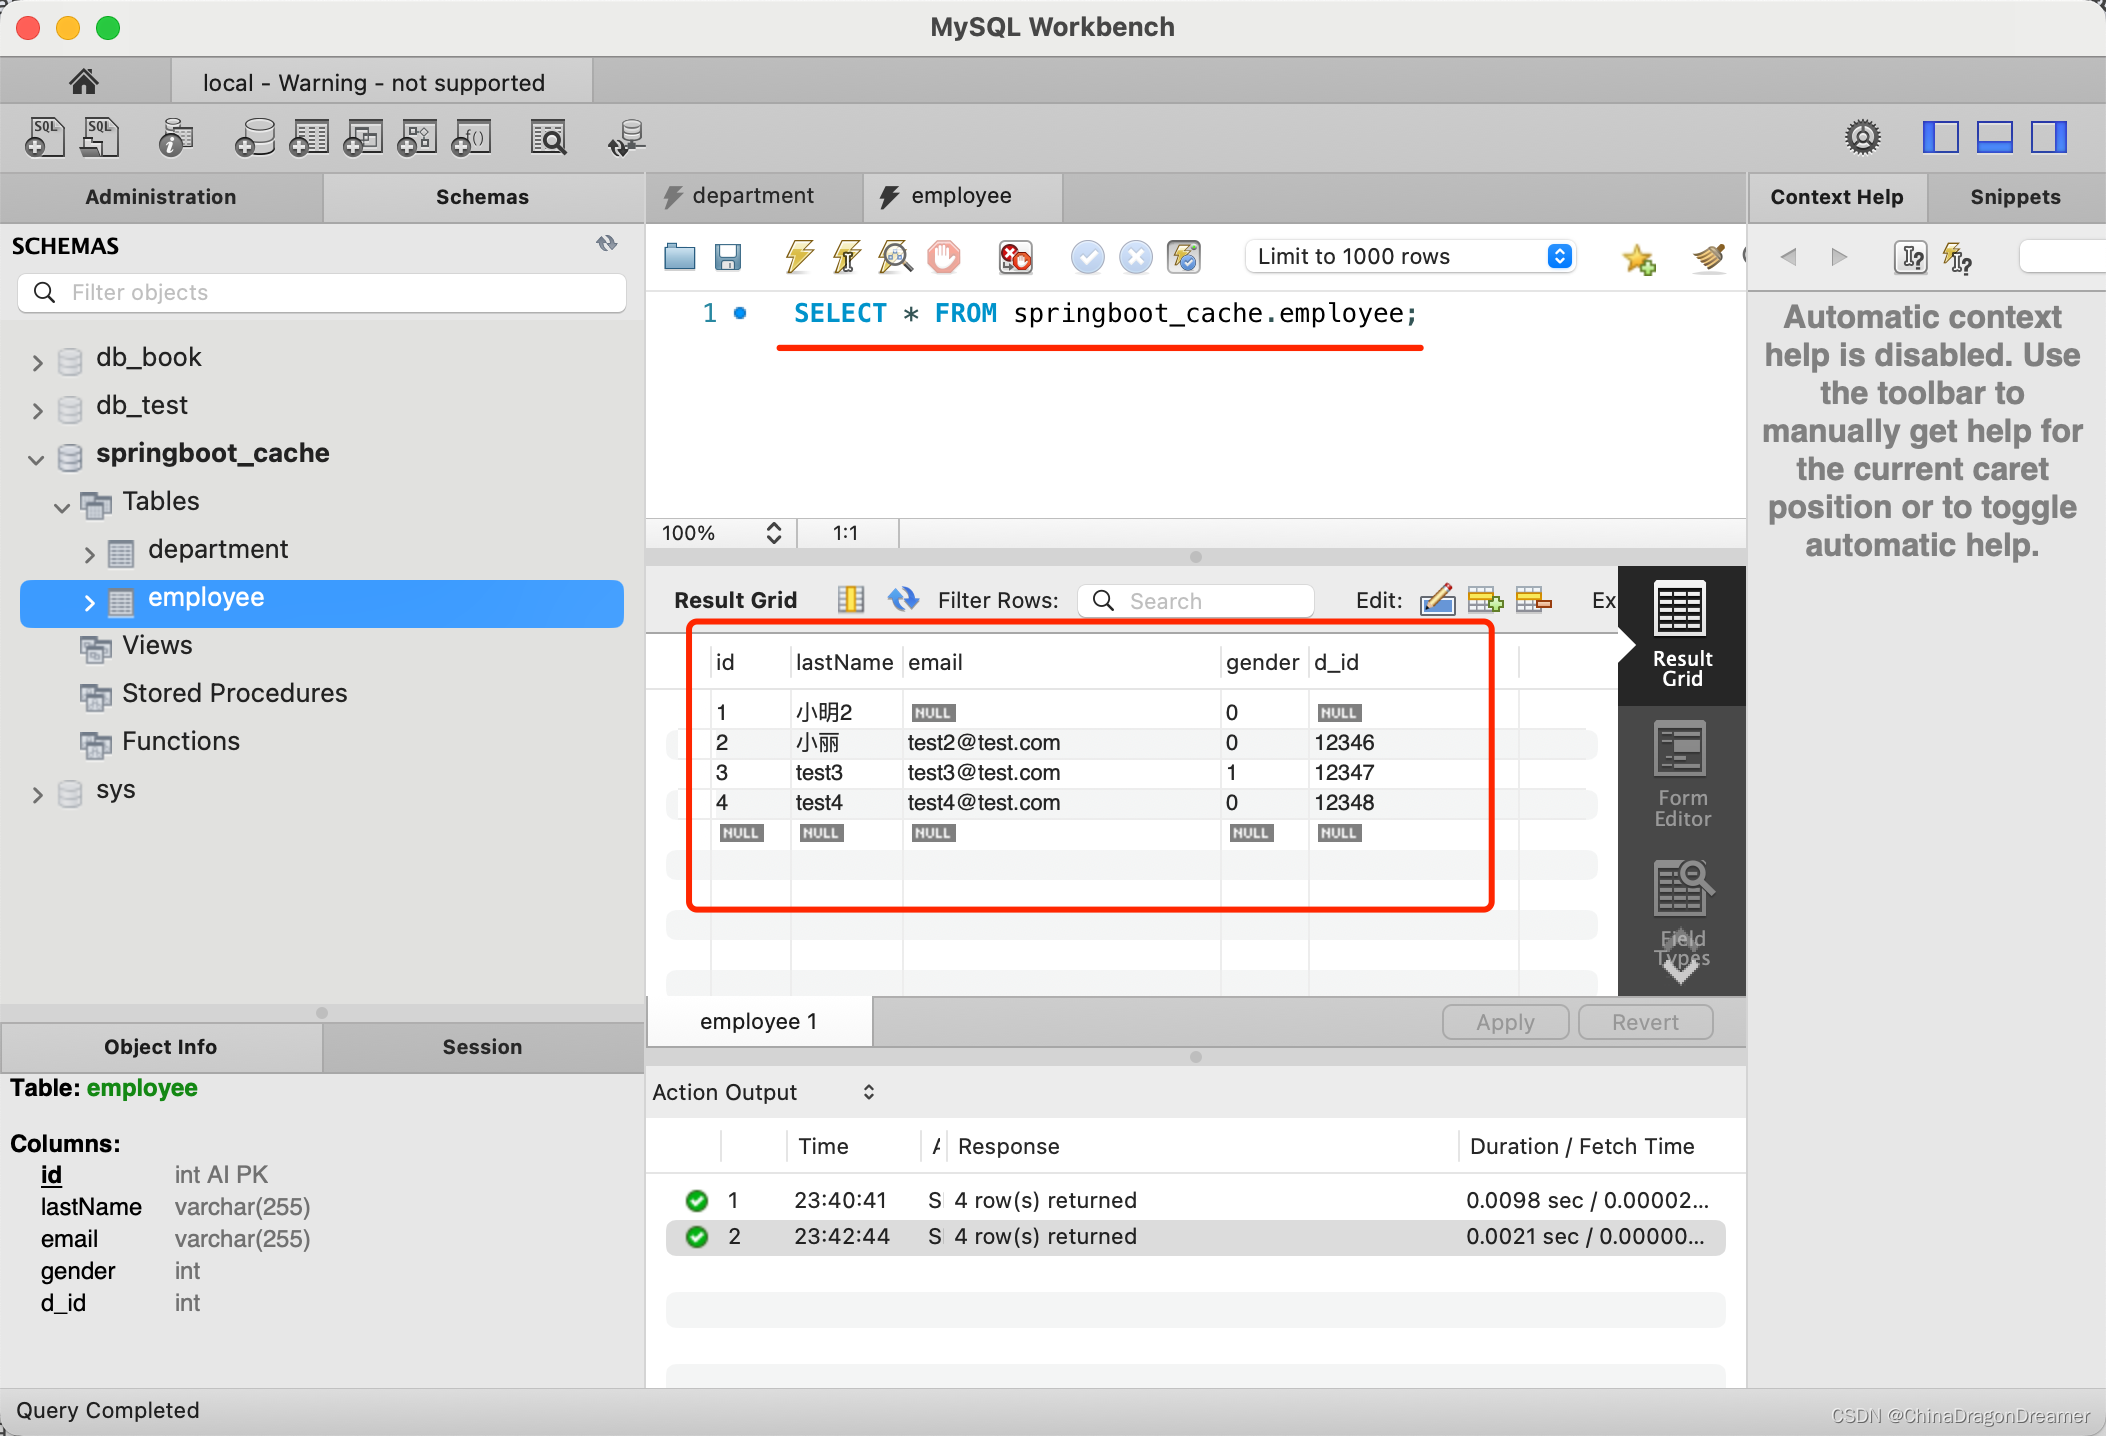Delete selected rows icon
This screenshot has width=2106, height=1436.
(x=1533, y=599)
